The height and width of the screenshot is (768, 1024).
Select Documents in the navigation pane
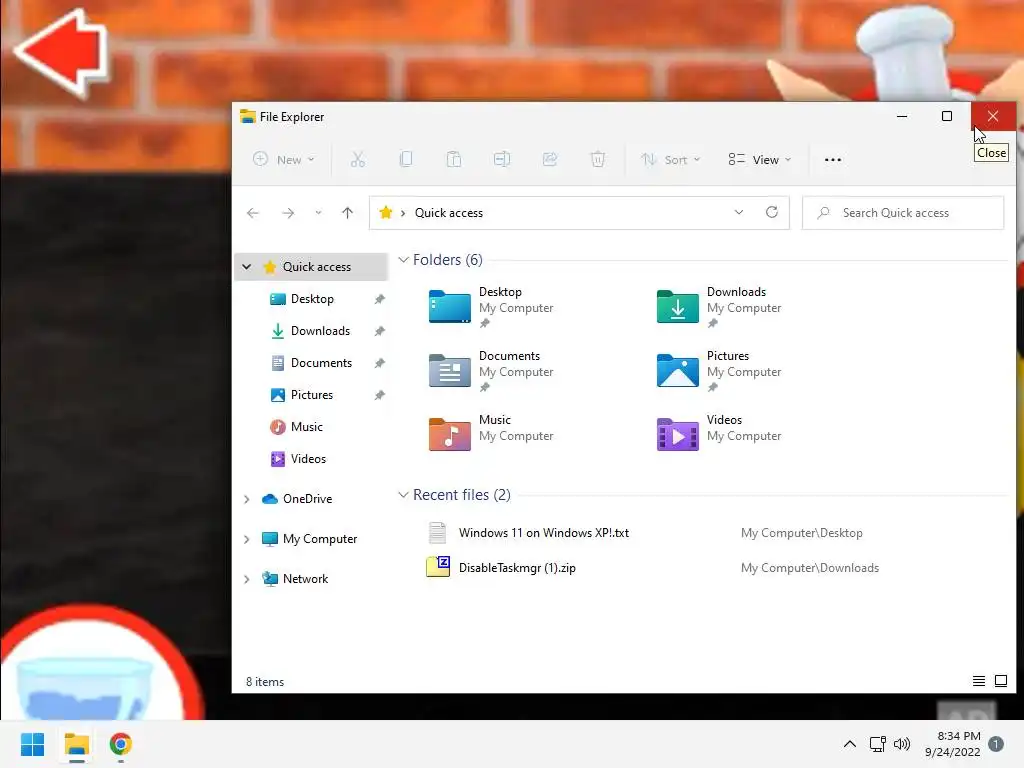(321, 363)
